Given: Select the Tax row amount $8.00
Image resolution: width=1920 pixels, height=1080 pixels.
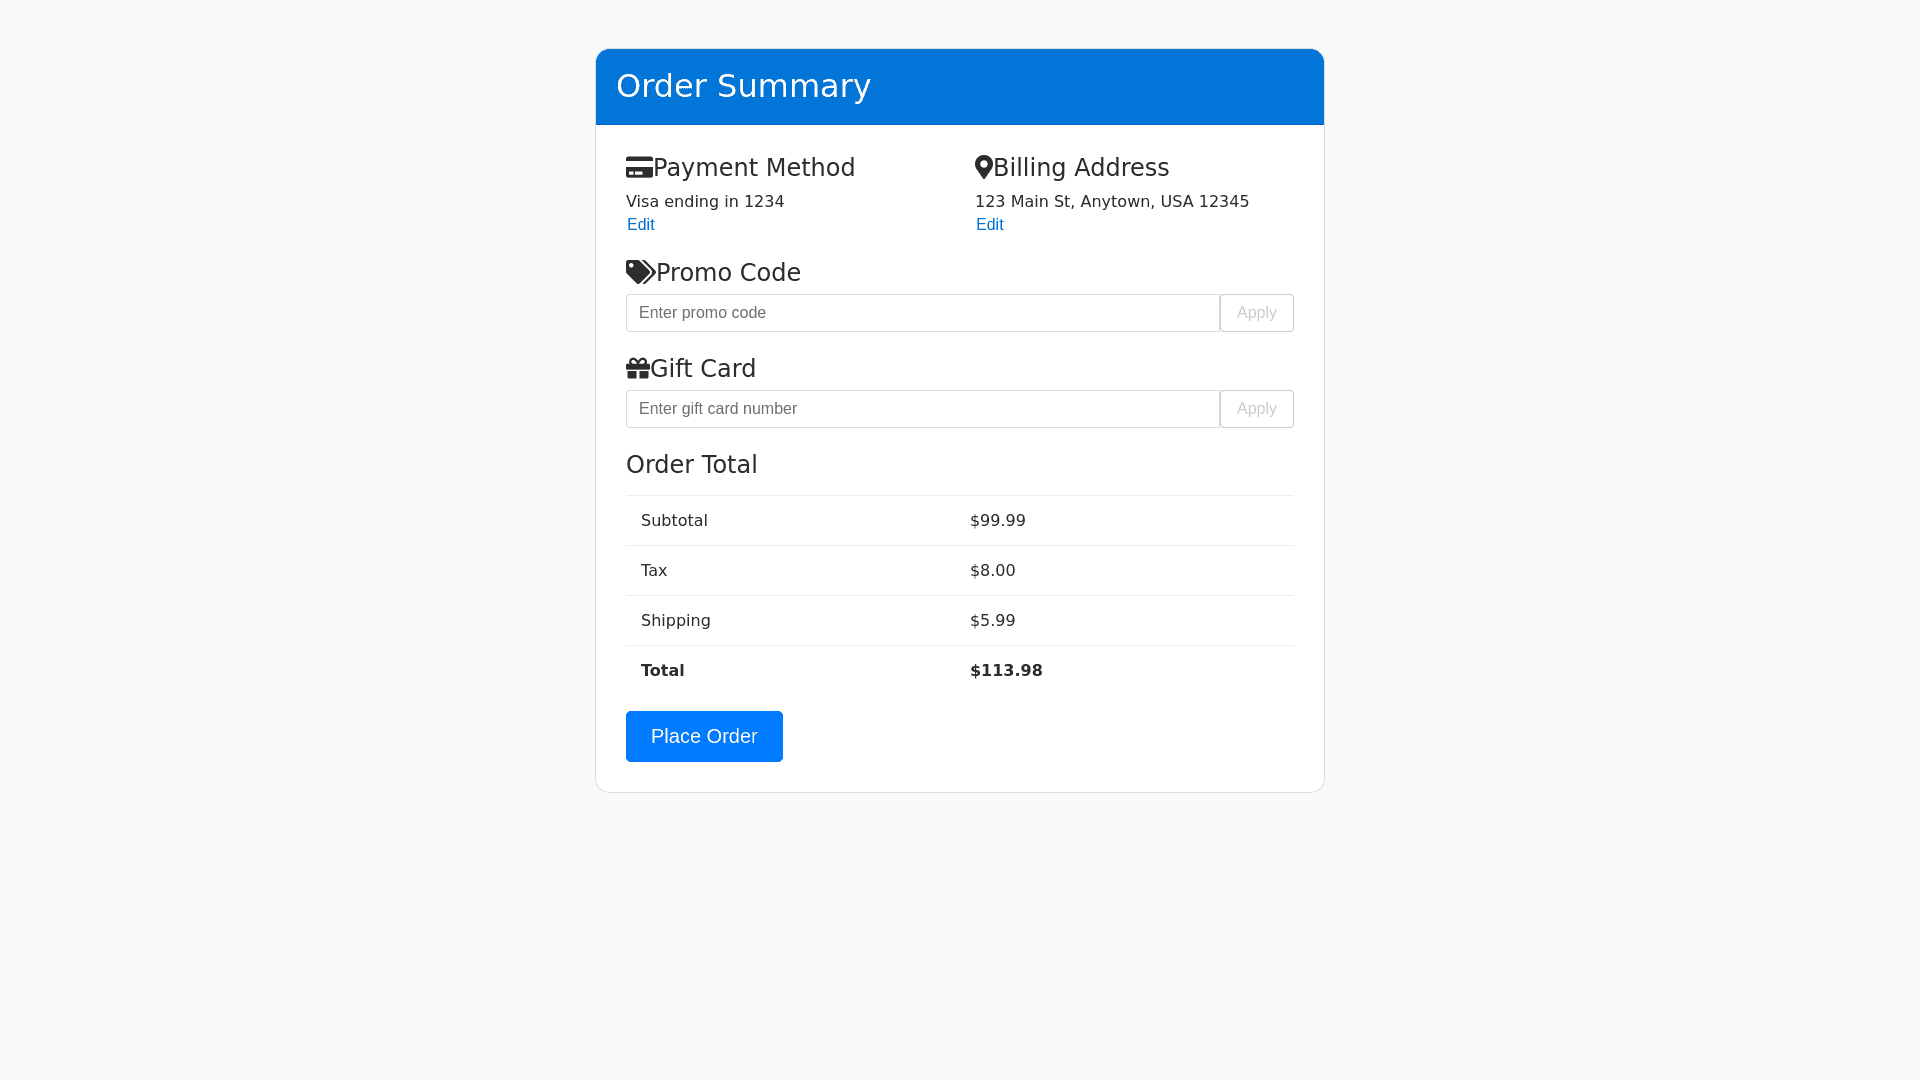Looking at the screenshot, I should [x=993, y=570].
